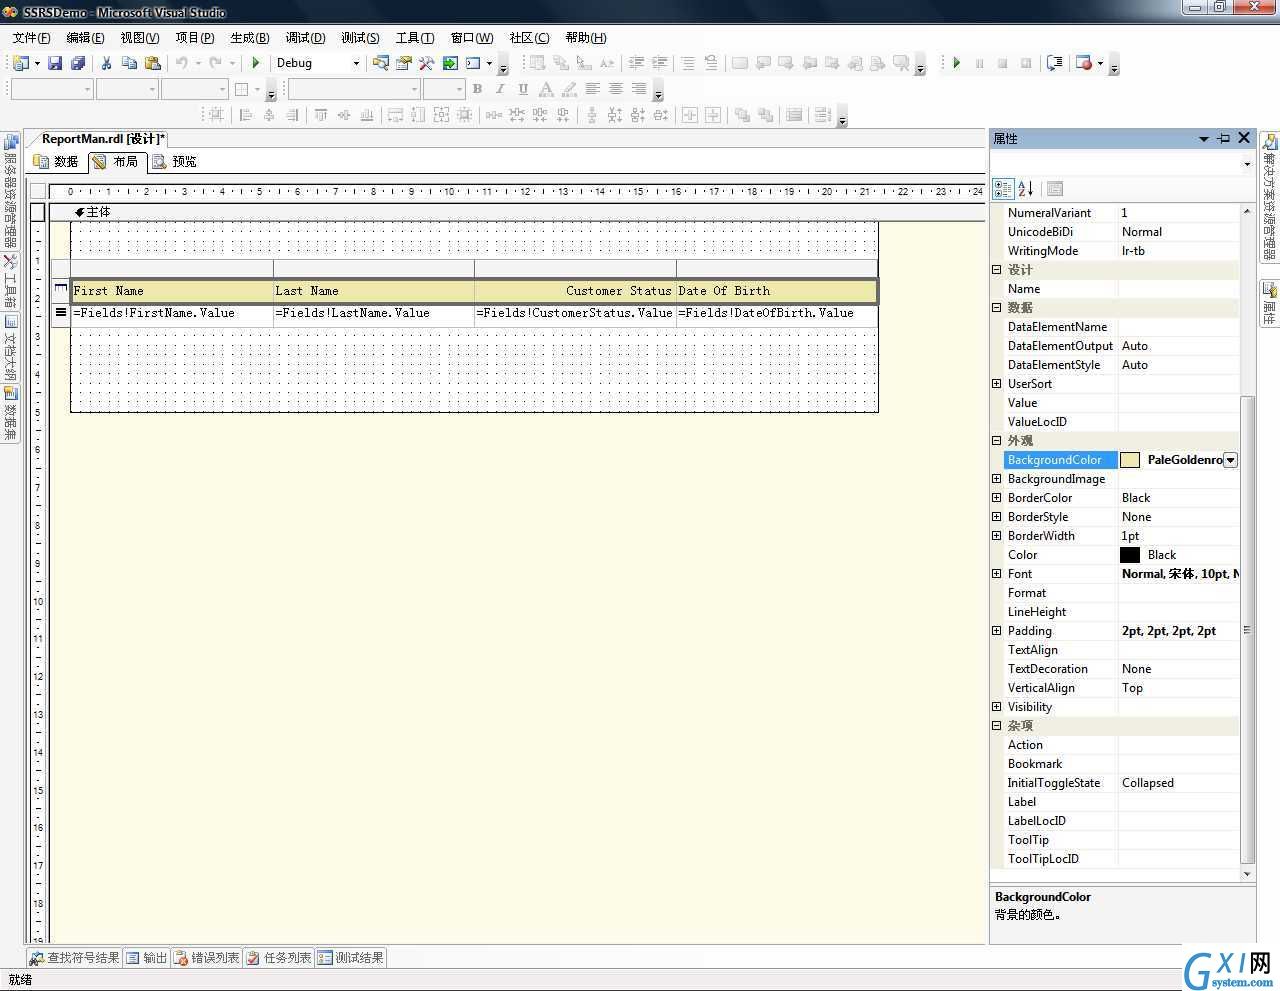Click the Format property value field

[1178, 593]
